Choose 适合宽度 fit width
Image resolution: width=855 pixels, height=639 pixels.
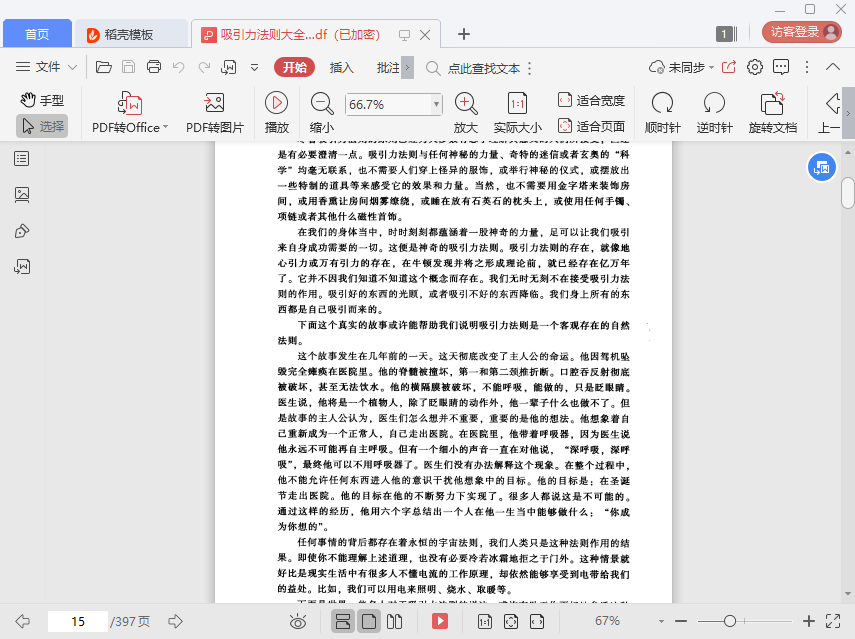click(592, 100)
